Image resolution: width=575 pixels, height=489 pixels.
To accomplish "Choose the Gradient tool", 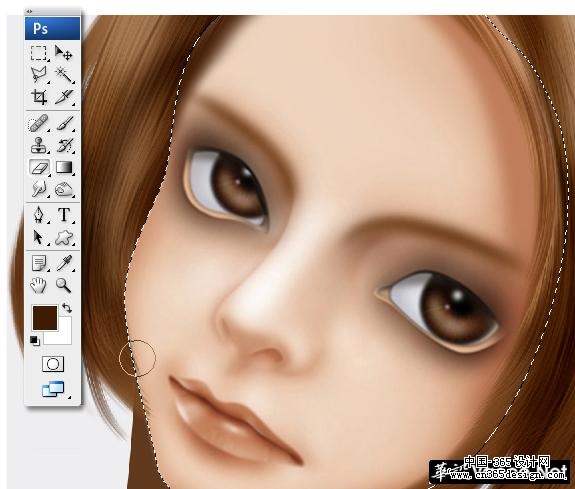I will pos(64,167).
